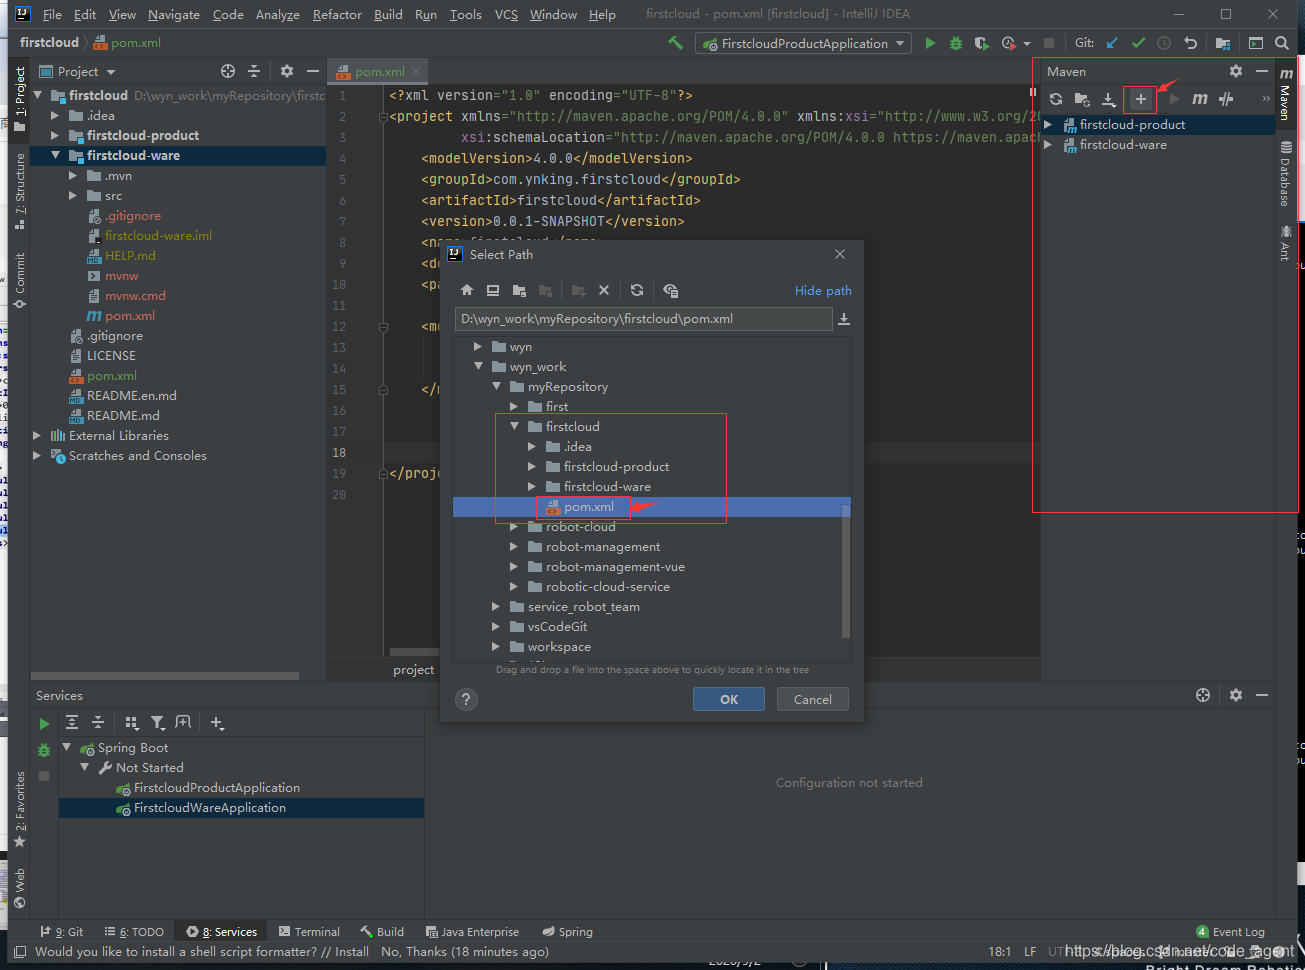Viewport: 1305px width, 970px height.
Task: Open Search Everywhere magnifier icon
Action: [x=1282, y=43]
